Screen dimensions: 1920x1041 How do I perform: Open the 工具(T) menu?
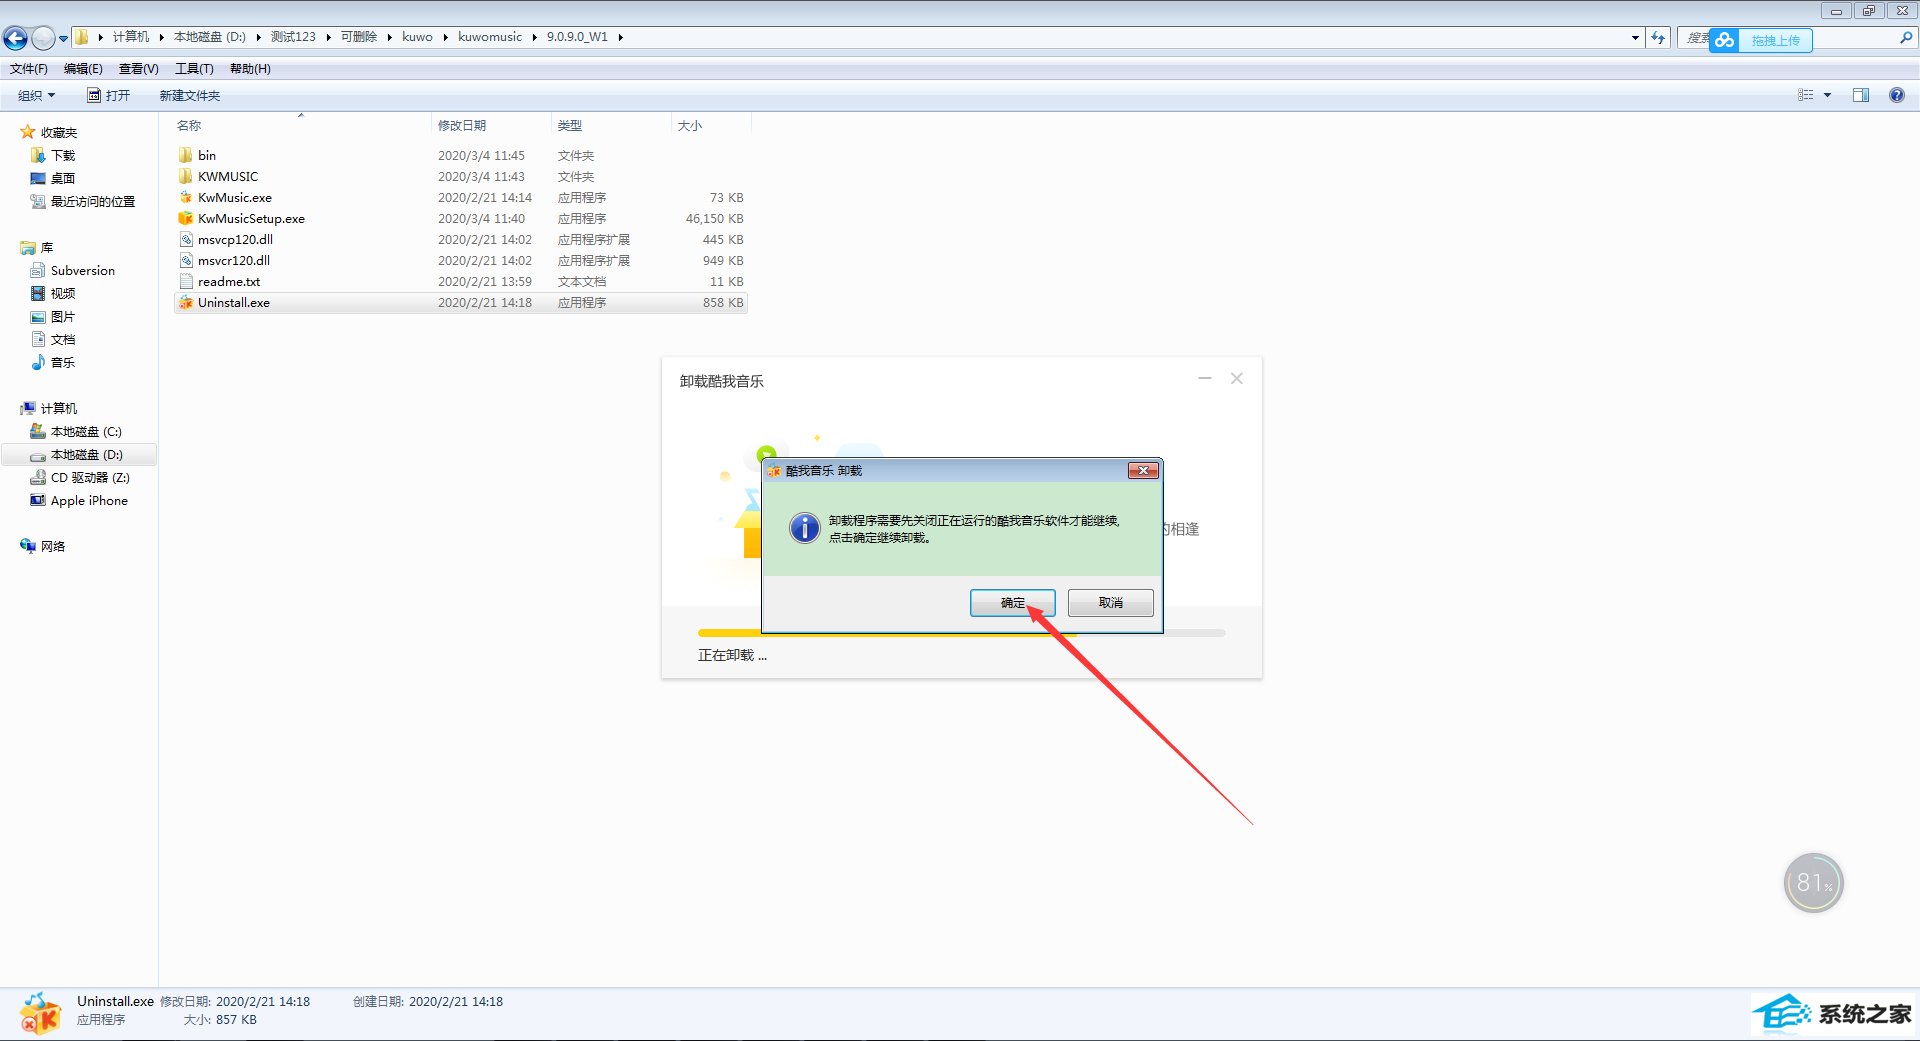point(194,69)
